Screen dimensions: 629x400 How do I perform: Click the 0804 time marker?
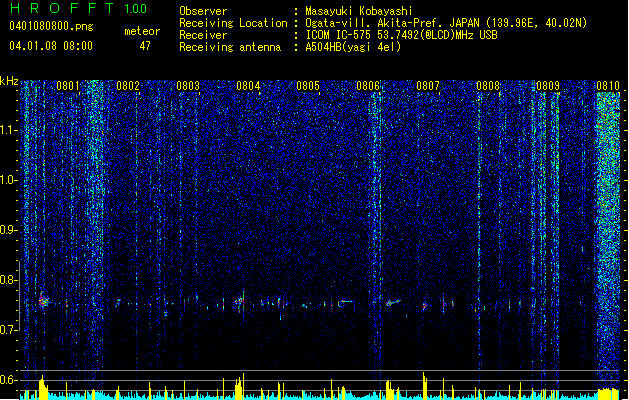(248, 86)
